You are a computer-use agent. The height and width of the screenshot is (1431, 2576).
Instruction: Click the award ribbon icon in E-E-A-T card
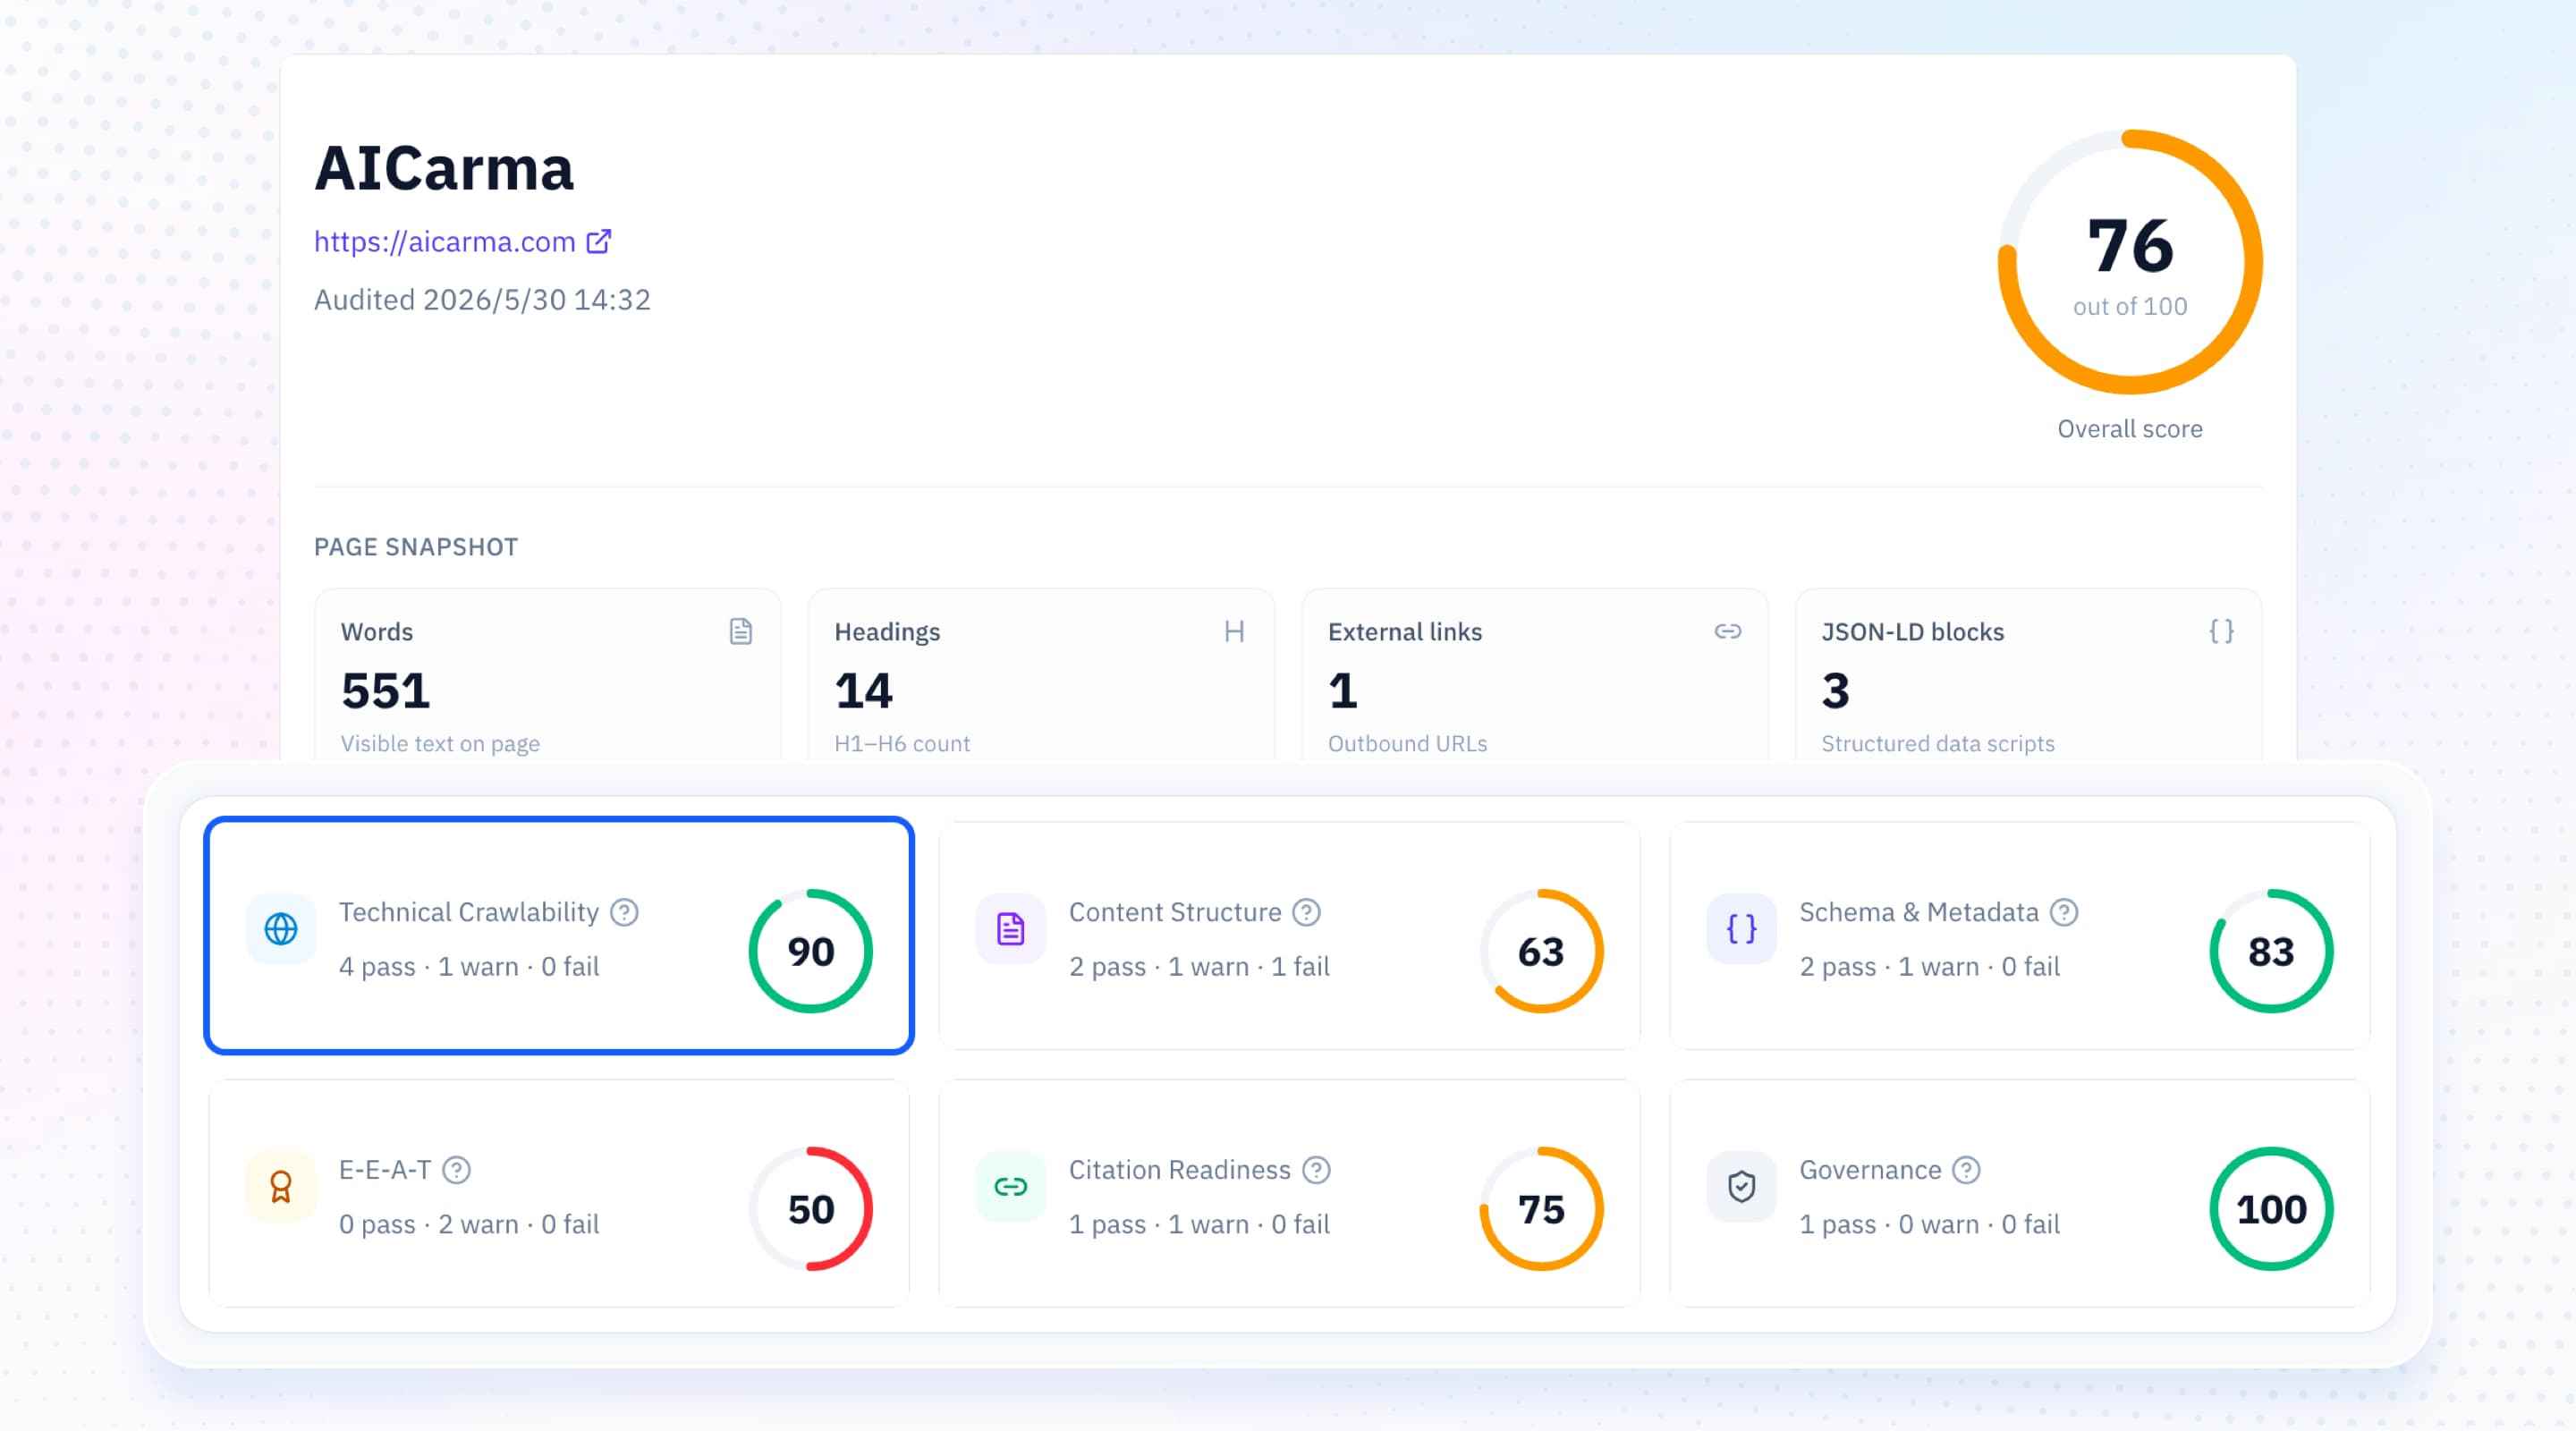click(x=280, y=1187)
